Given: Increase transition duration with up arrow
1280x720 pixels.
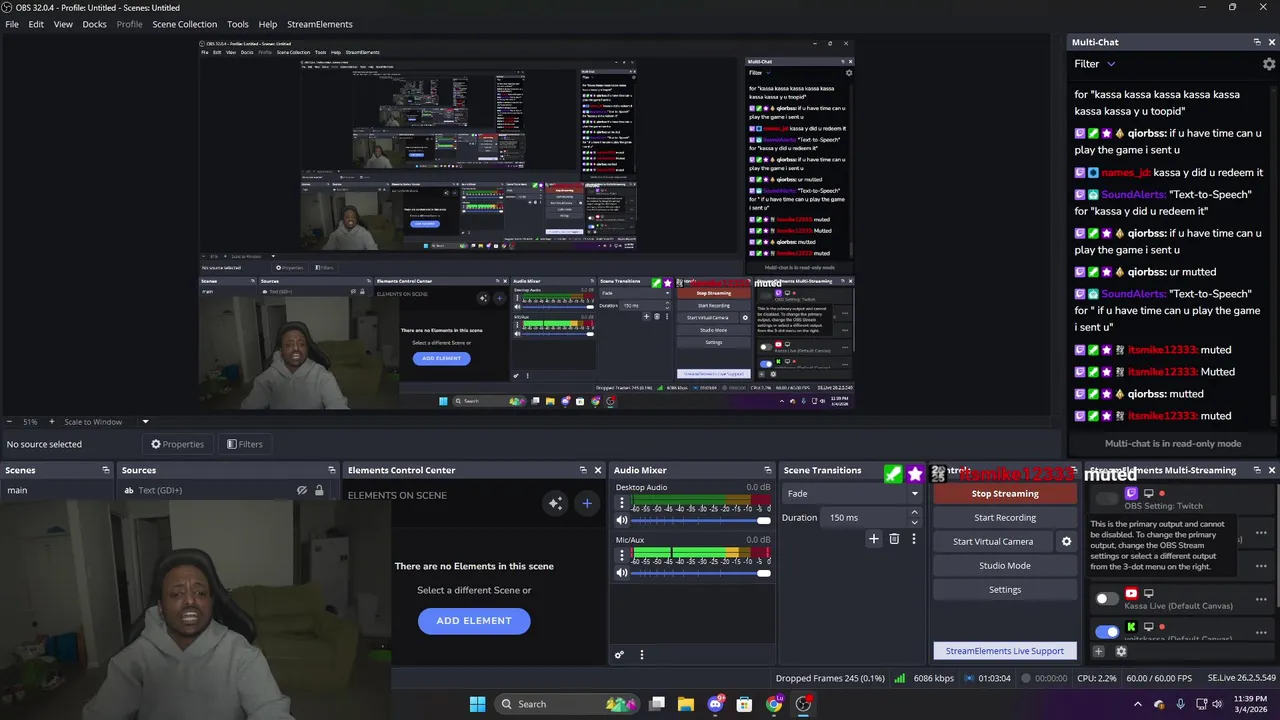Looking at the screenshot, I should (914, 513).
